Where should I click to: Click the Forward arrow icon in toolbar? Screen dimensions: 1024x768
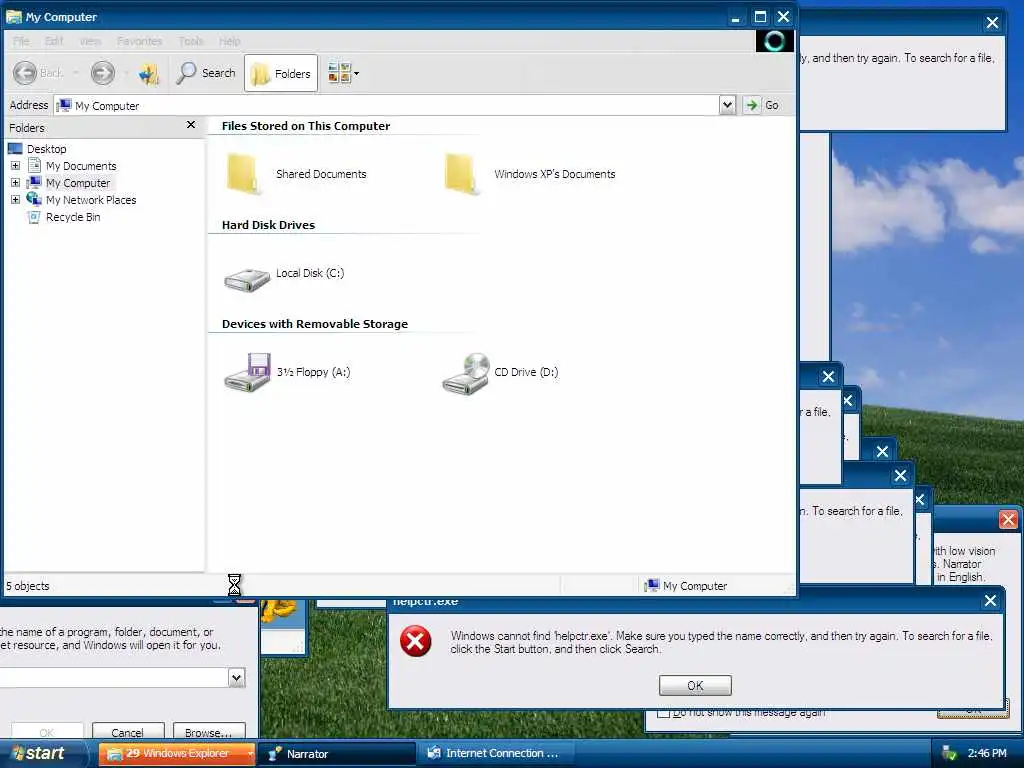(x=103, y=73)
